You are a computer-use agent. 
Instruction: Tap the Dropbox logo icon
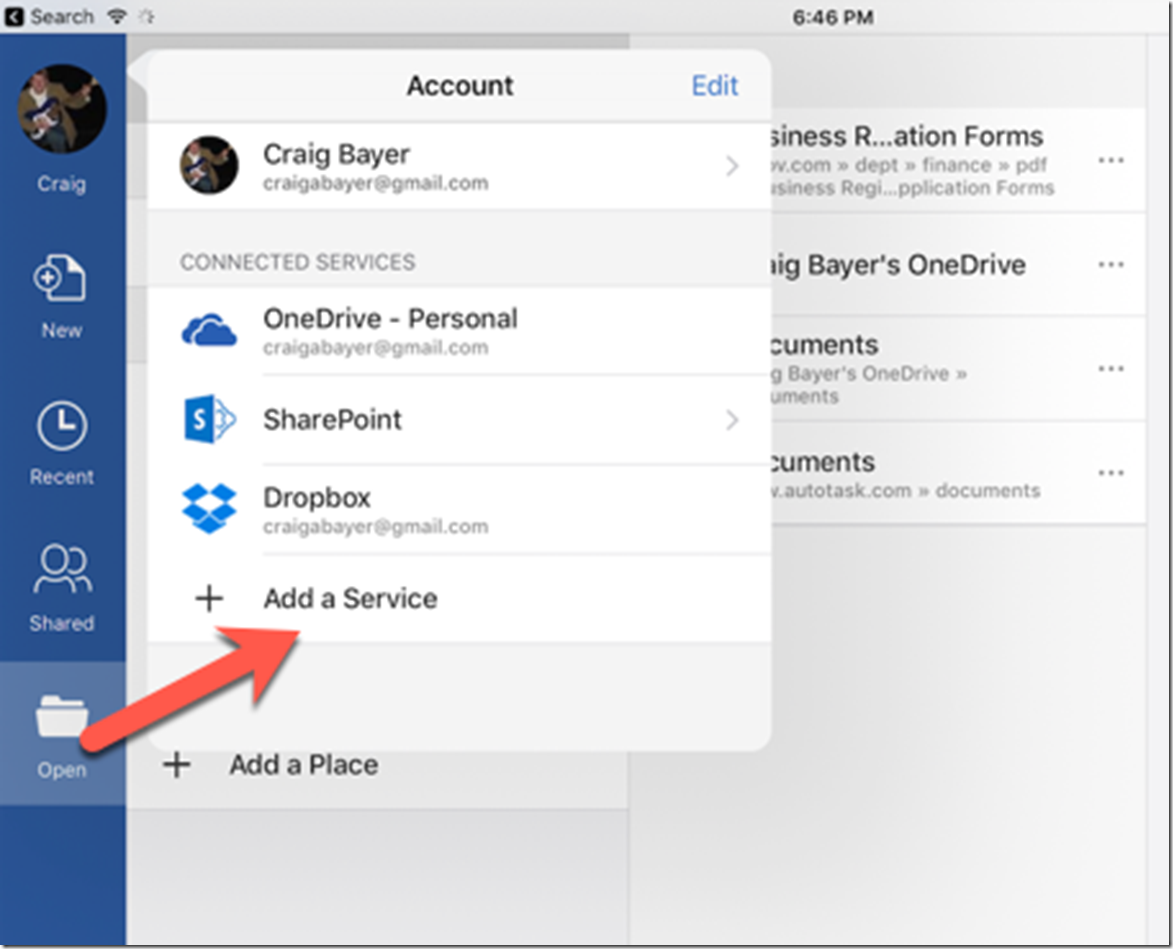(209, 509)
